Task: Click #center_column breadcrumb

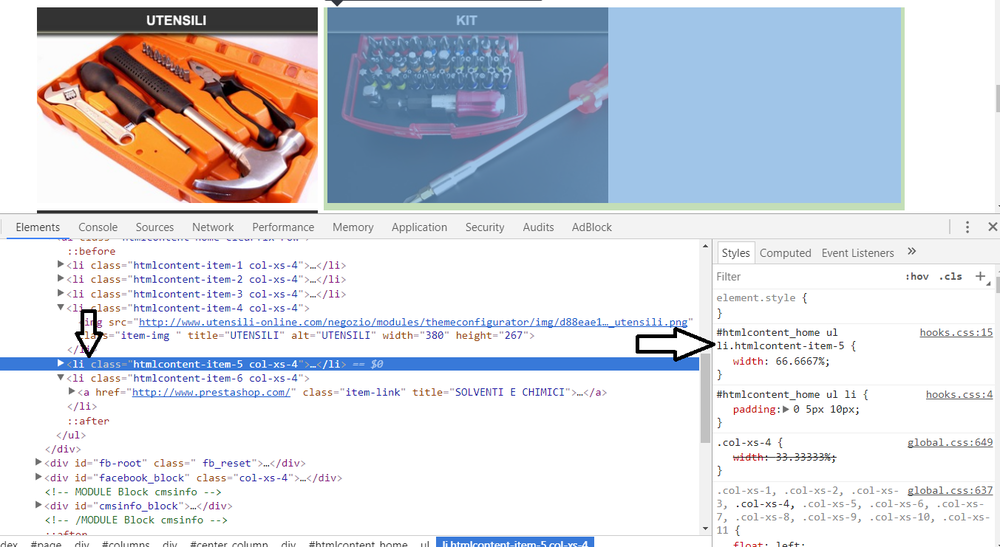Action: (229, 543)
